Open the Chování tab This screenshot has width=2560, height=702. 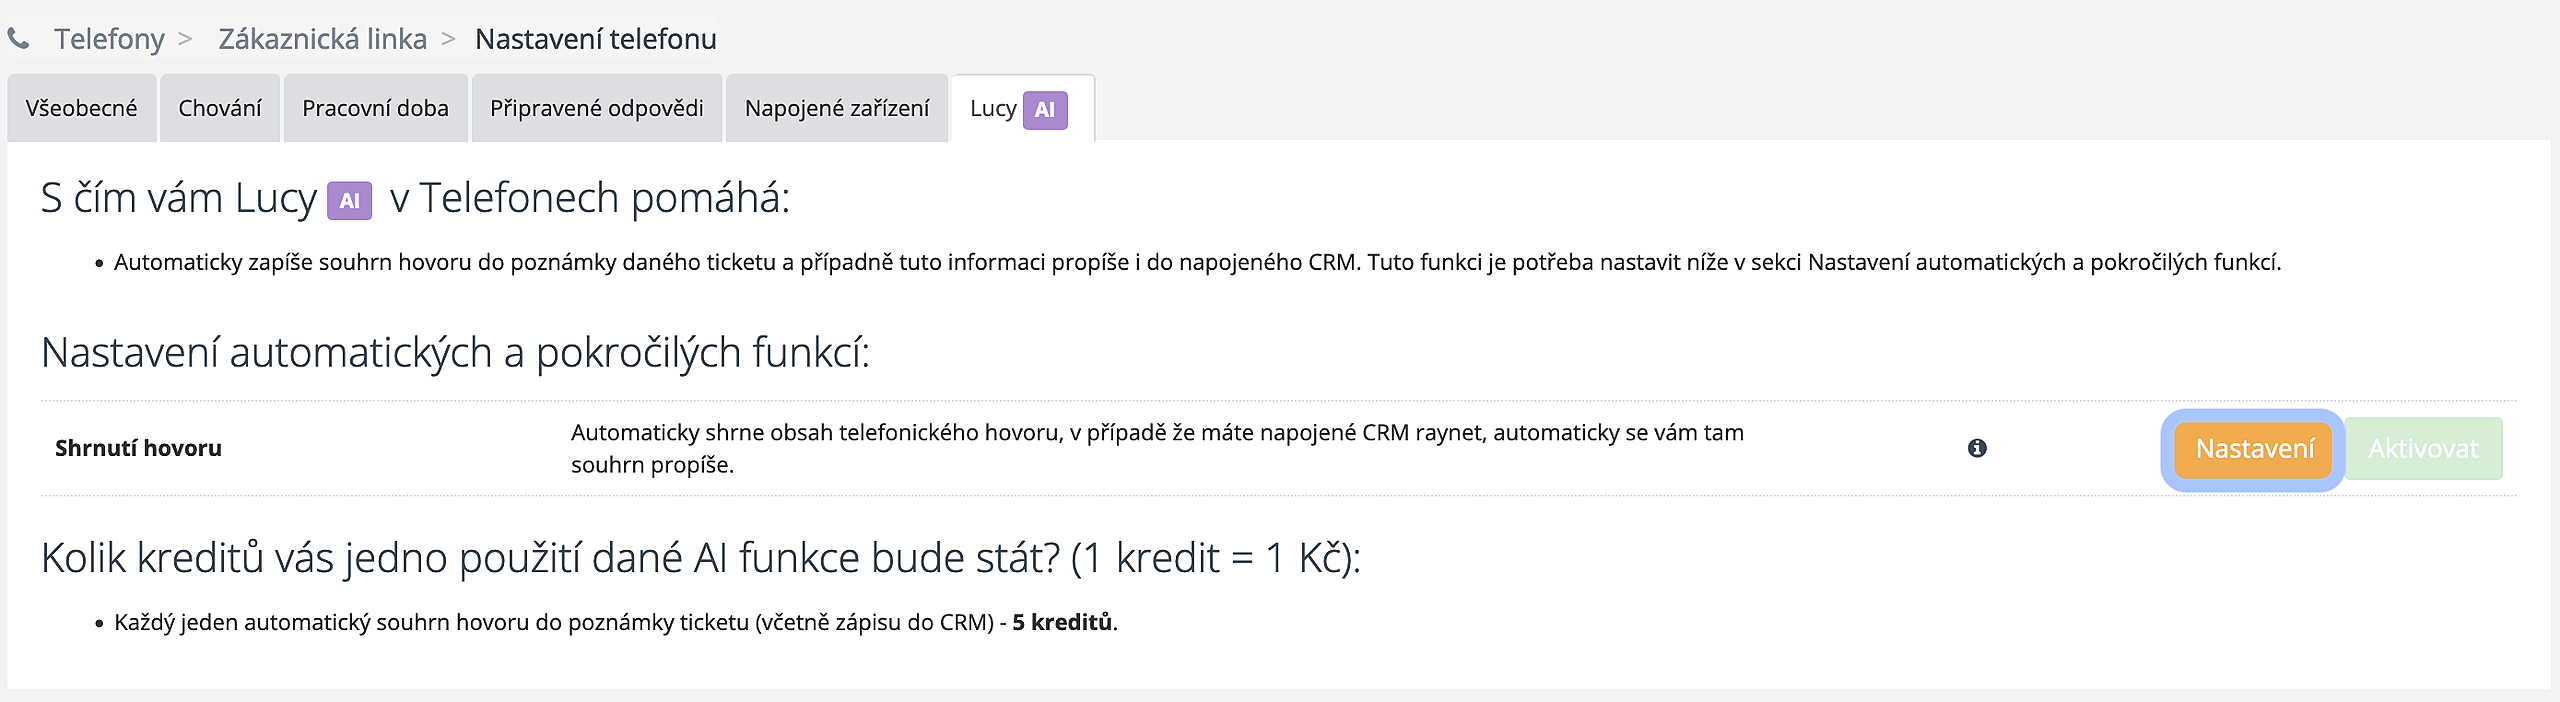pos(220,108)
